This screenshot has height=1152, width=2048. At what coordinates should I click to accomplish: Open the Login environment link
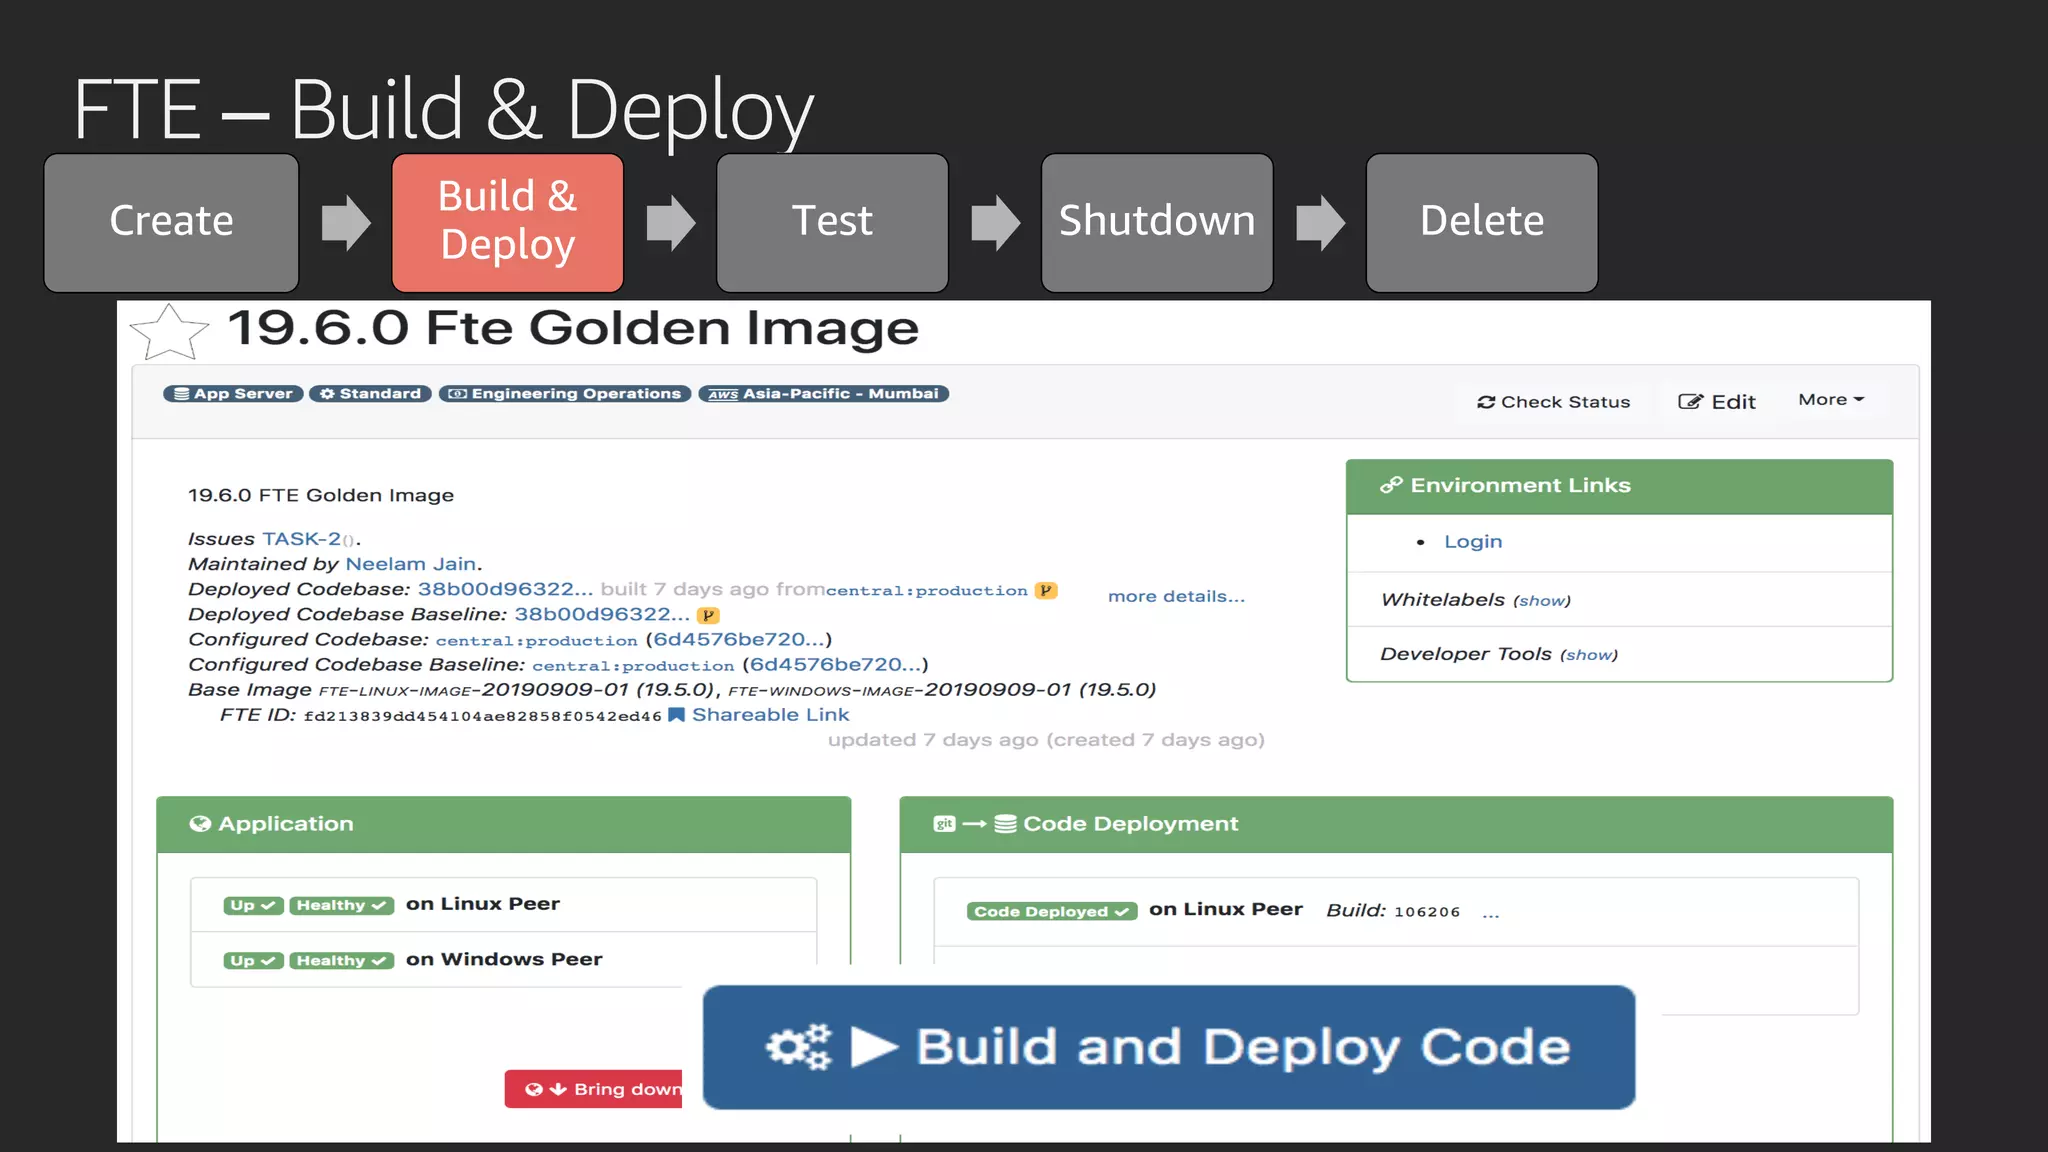[1473, 541]
